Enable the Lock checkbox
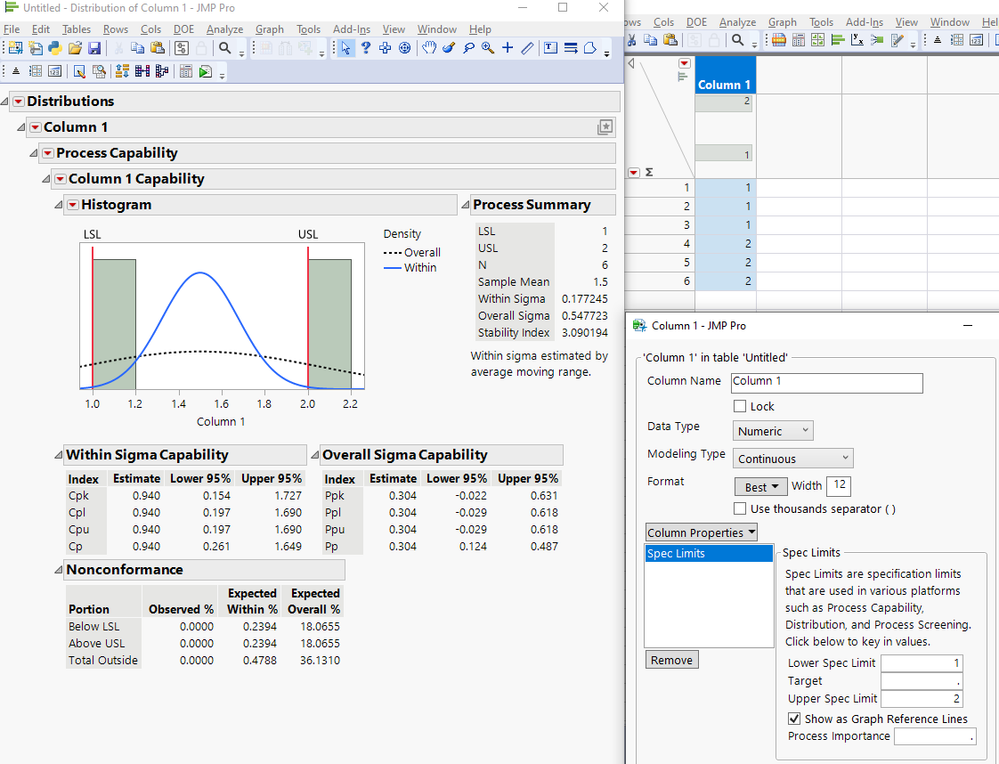The width and height of the screenshot is (999, 764). [x=740, y=407]
